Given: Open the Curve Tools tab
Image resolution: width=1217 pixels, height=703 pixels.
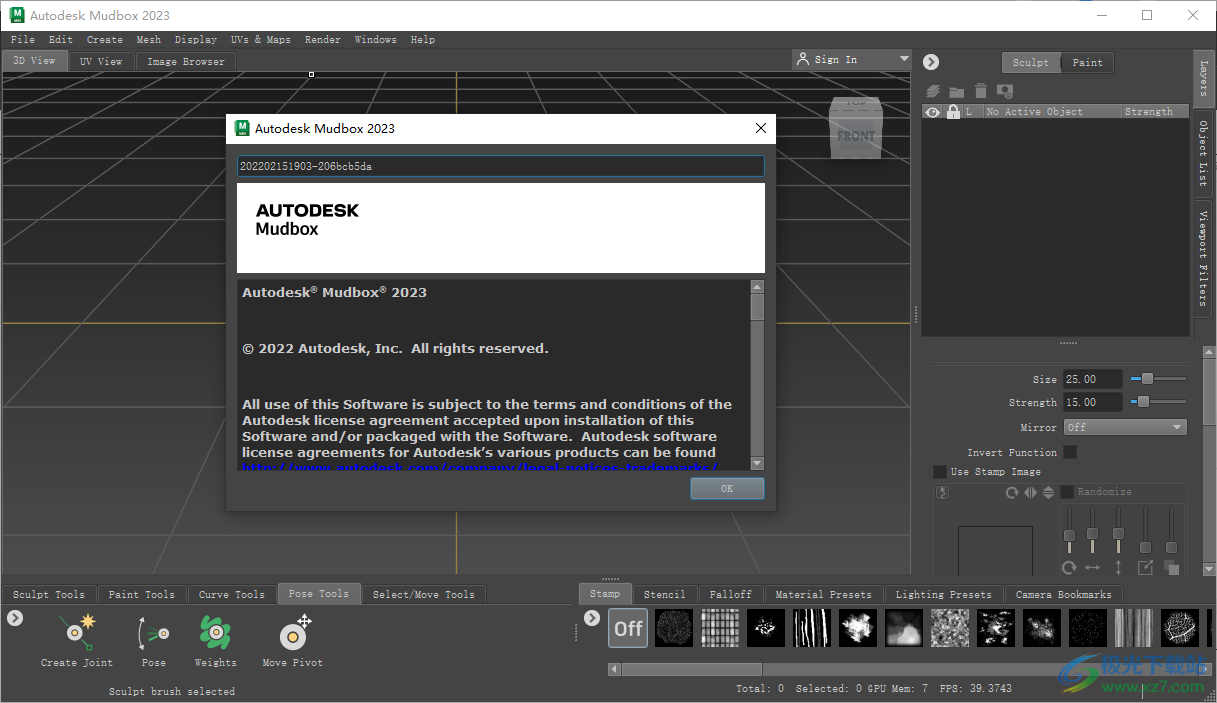Looking at the screenshot, I should (x=231, y=594).
